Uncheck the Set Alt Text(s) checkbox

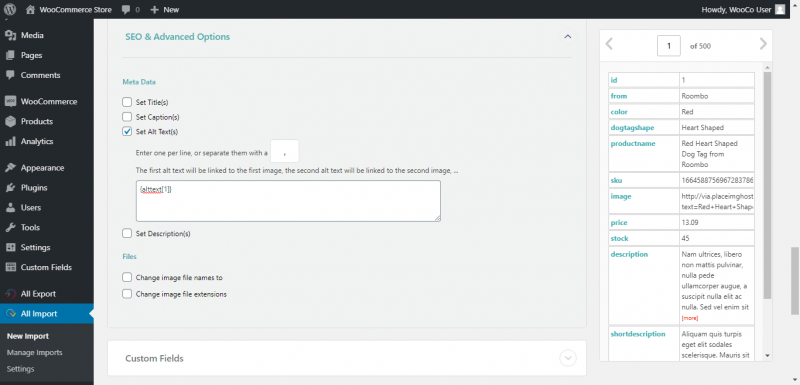pos(127,132)
